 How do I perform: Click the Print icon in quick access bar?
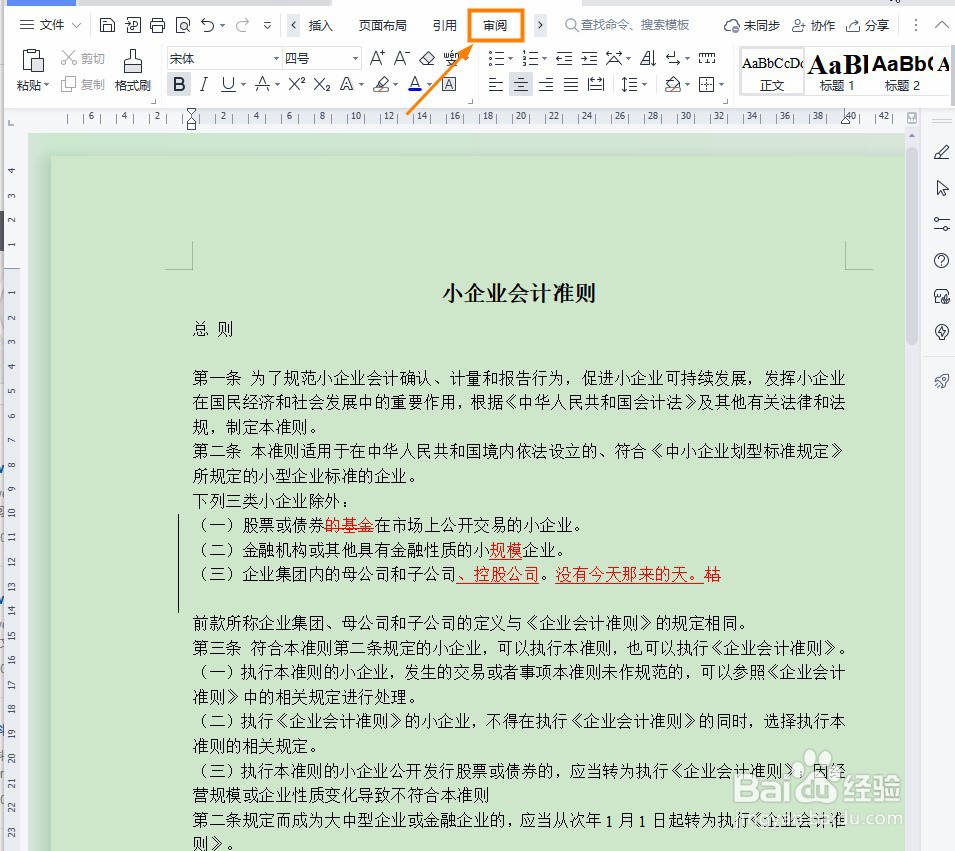tap(157, 26)
